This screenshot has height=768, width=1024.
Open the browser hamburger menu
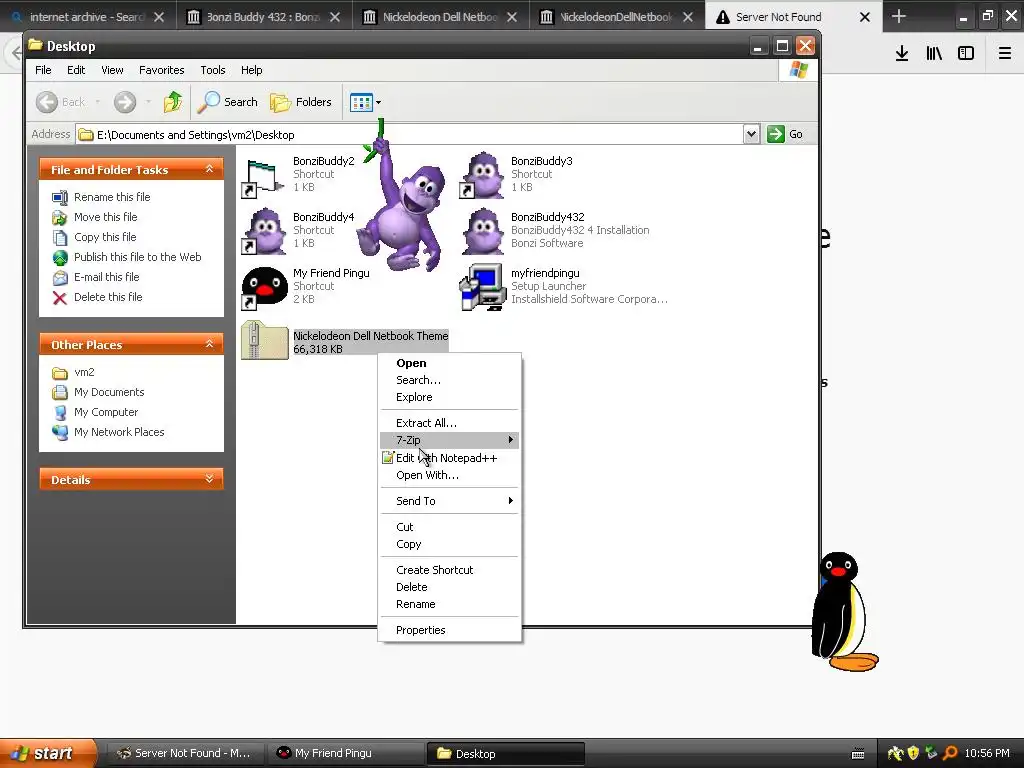click(1004, 53)
